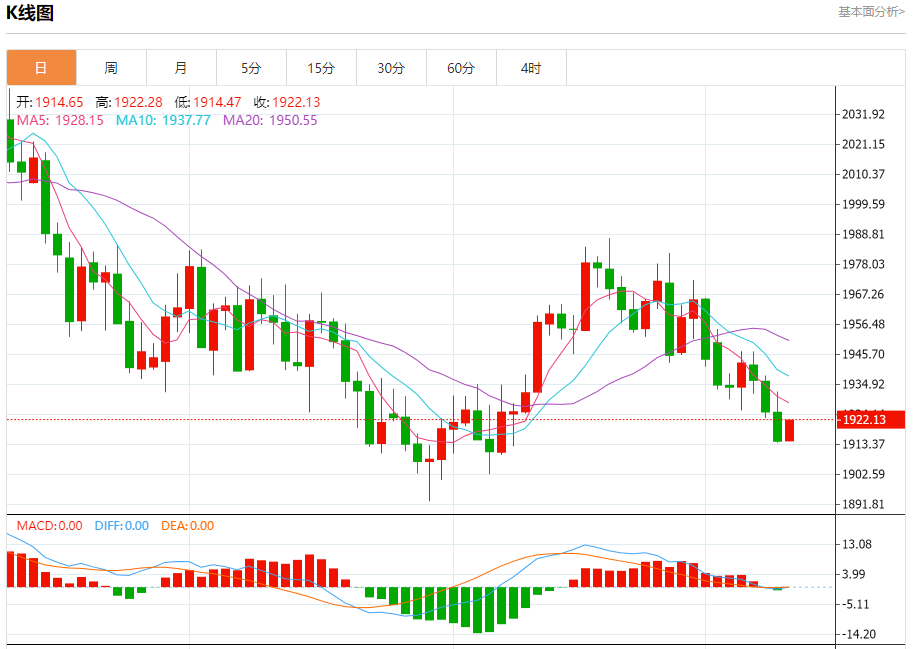914x649 pixels.
Task: Click the 2031.92 price axis label
Action: click(x=863, y=114)
